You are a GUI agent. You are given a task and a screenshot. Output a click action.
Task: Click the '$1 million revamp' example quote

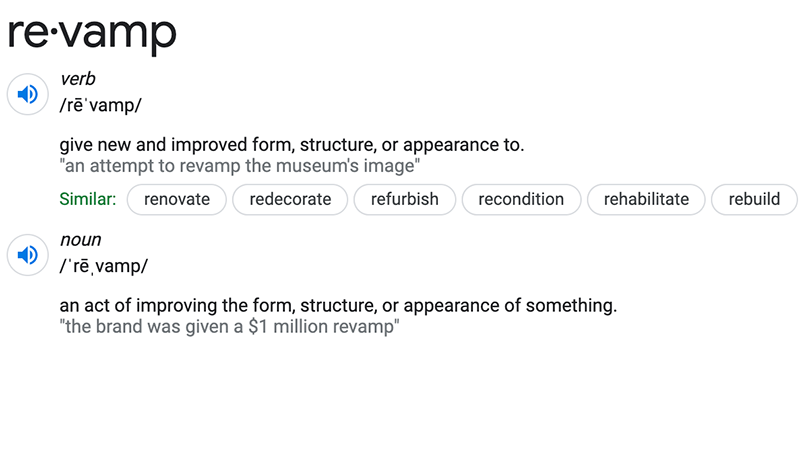[230, 327]
